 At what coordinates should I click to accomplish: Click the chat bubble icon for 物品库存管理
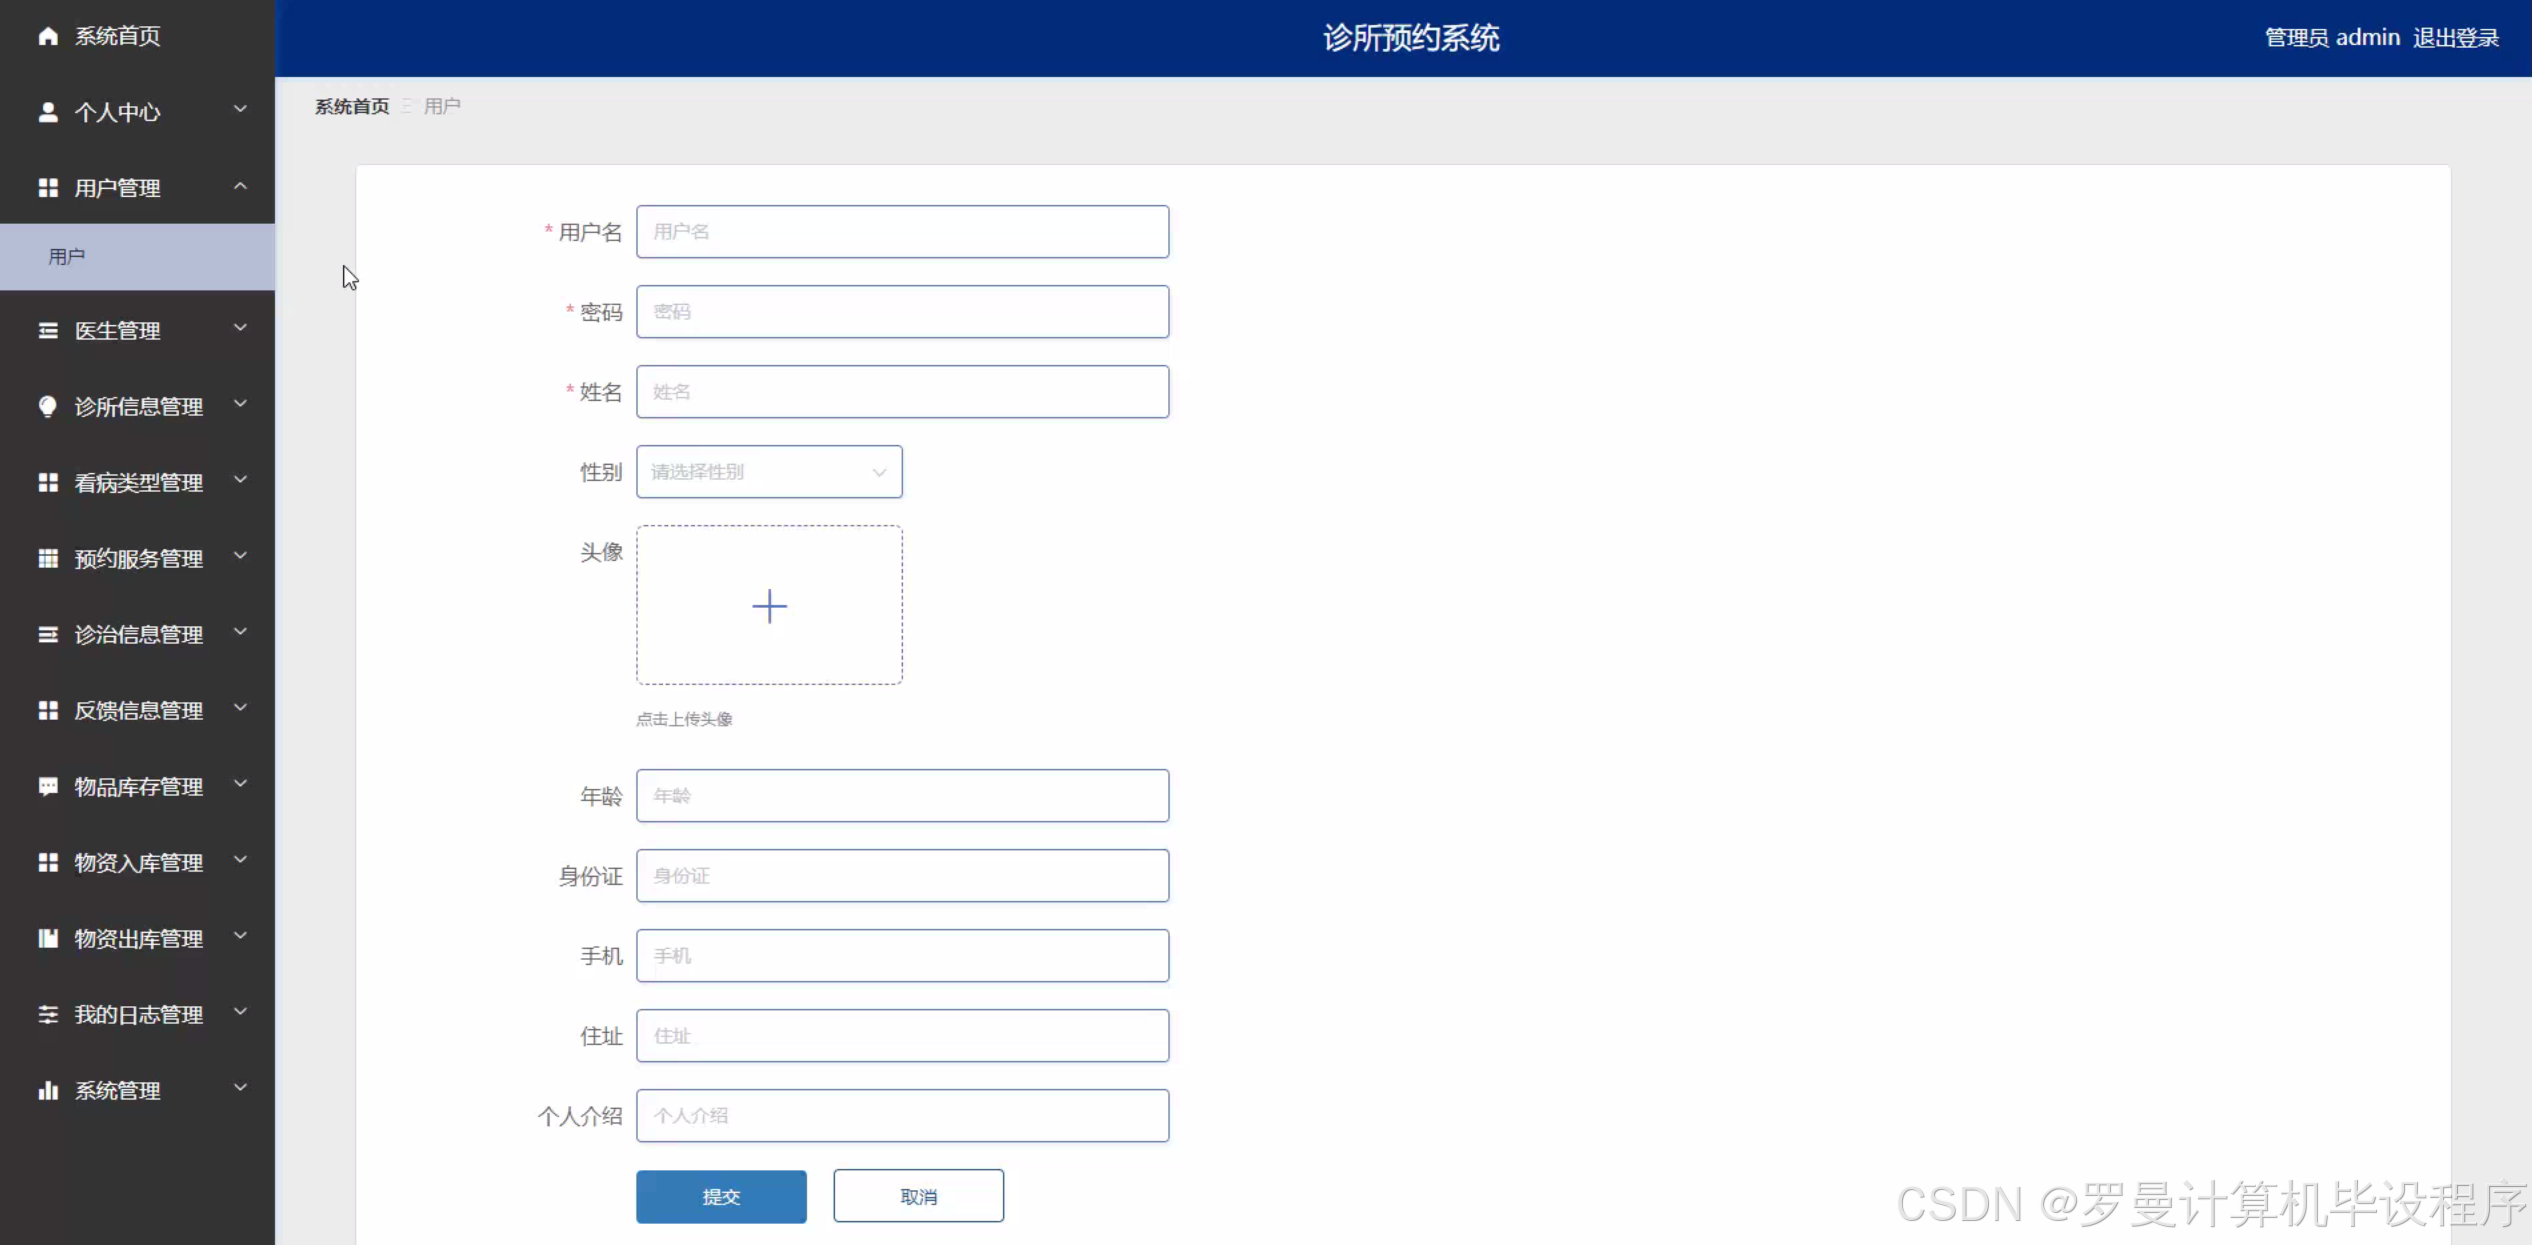coord(47,787)
